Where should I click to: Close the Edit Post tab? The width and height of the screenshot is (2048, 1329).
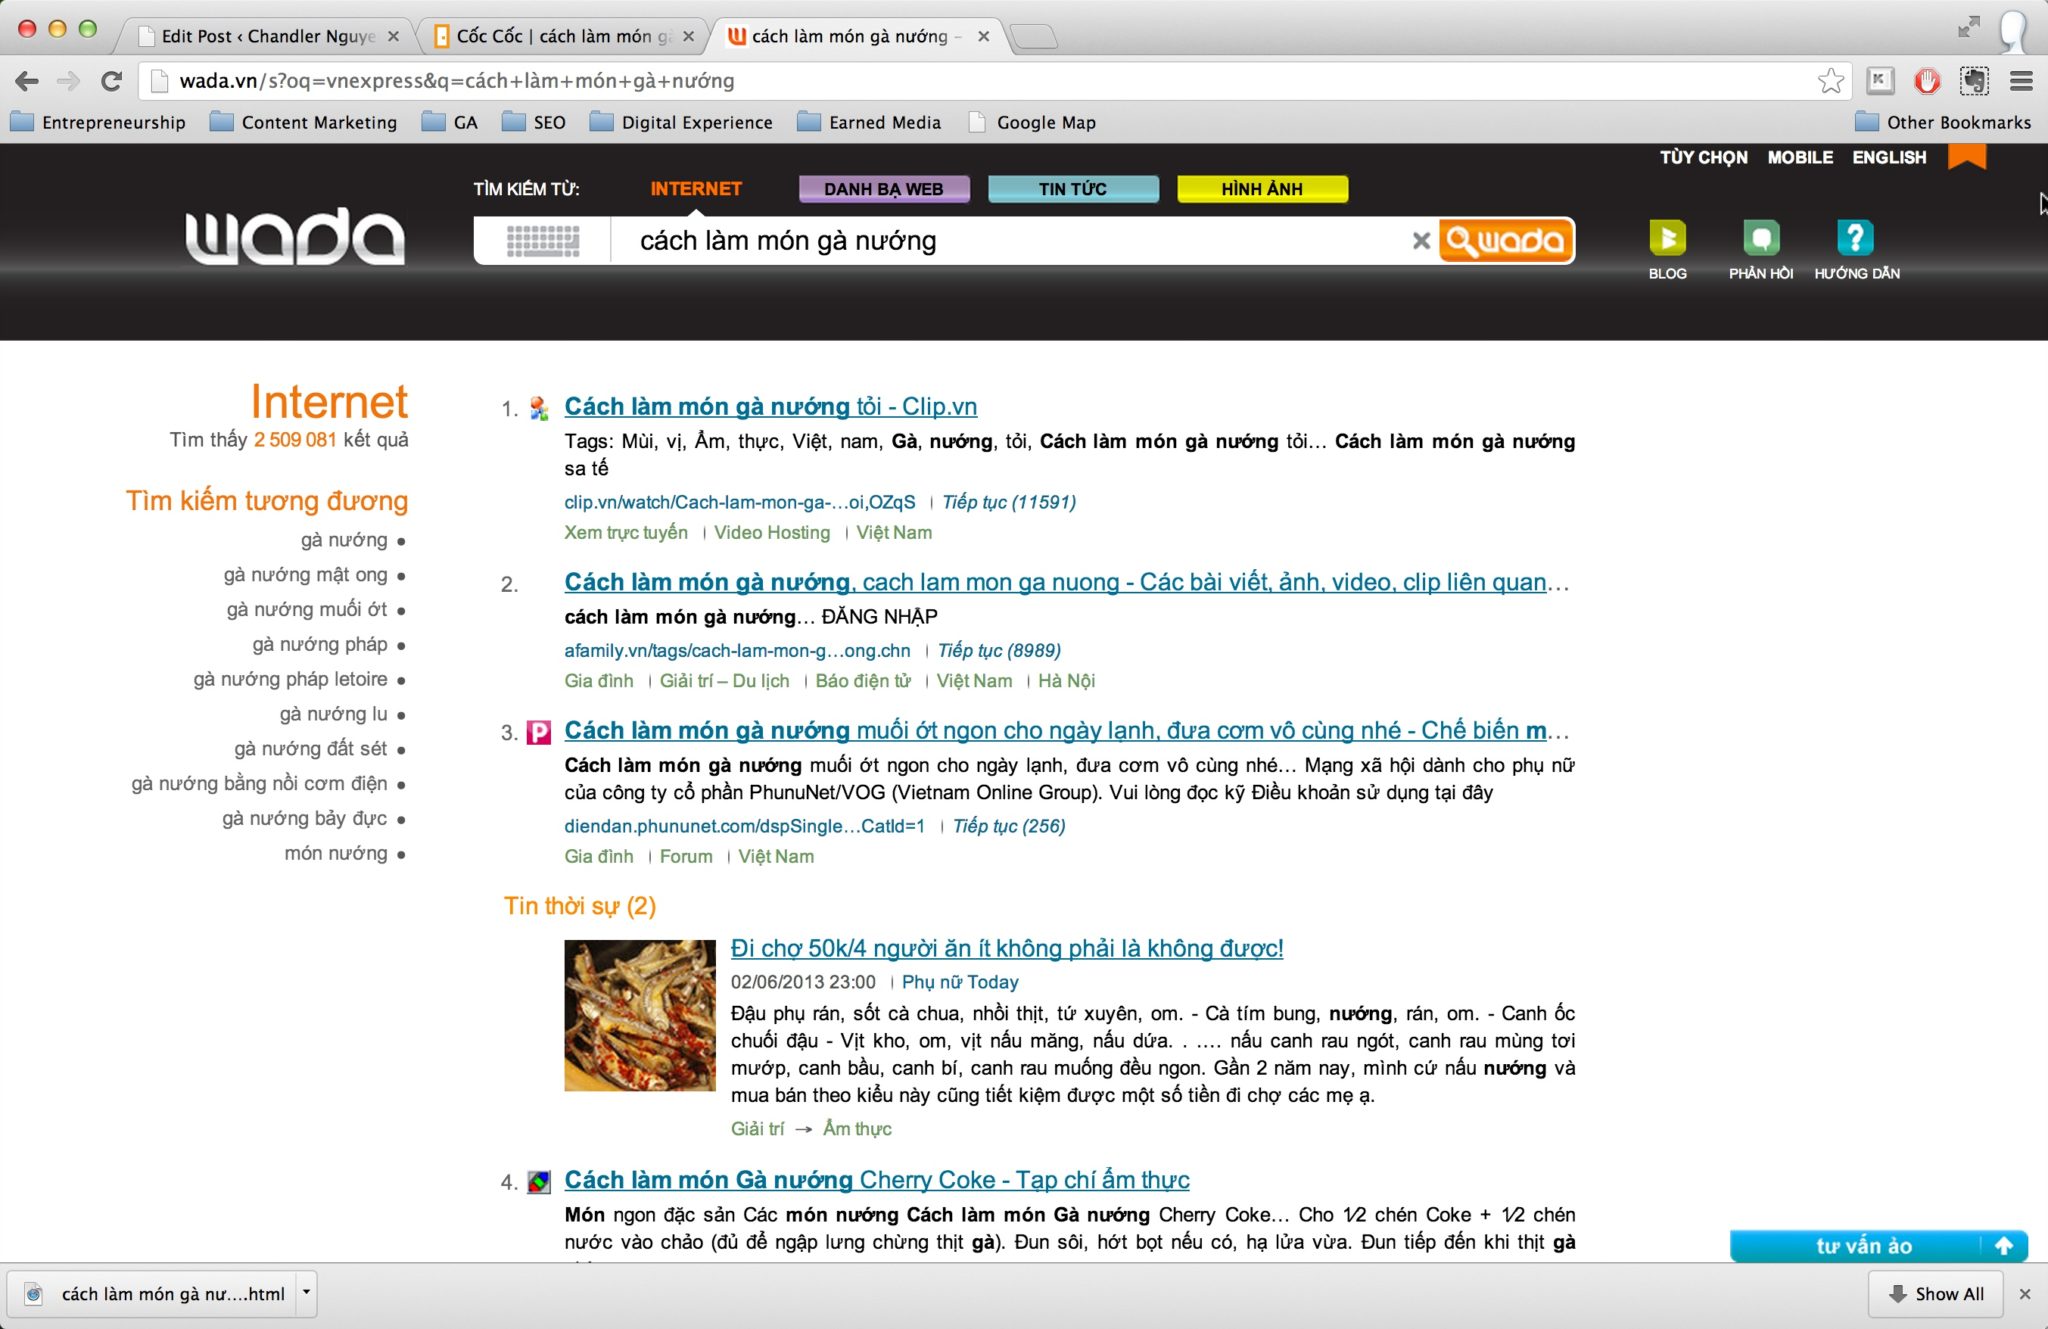point(393,36)
